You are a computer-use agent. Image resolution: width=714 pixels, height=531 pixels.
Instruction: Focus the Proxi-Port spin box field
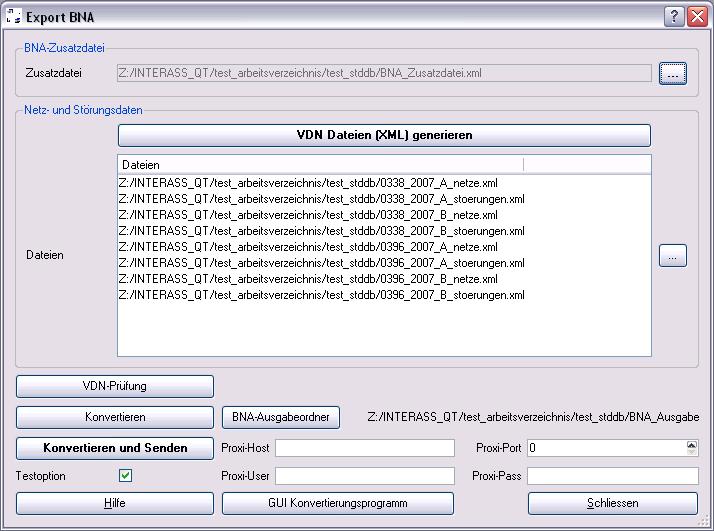tap(607, 448)
